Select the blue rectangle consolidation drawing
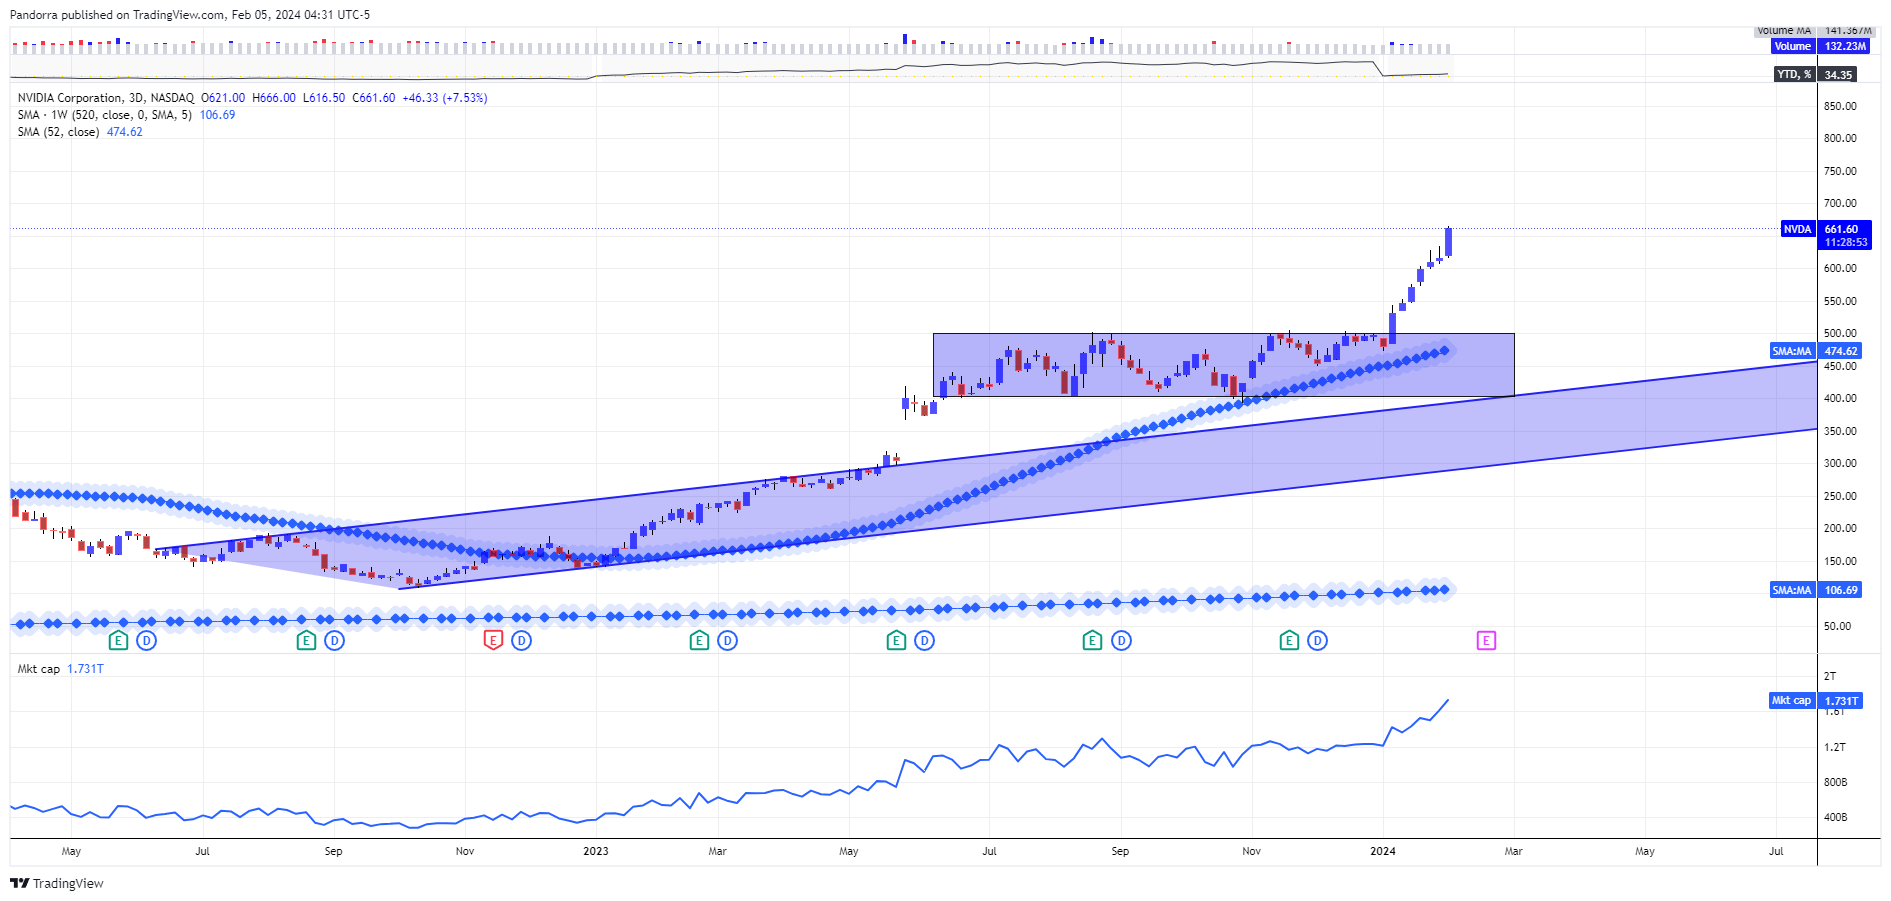1891x901 pixels. [x=1223, y=365]
